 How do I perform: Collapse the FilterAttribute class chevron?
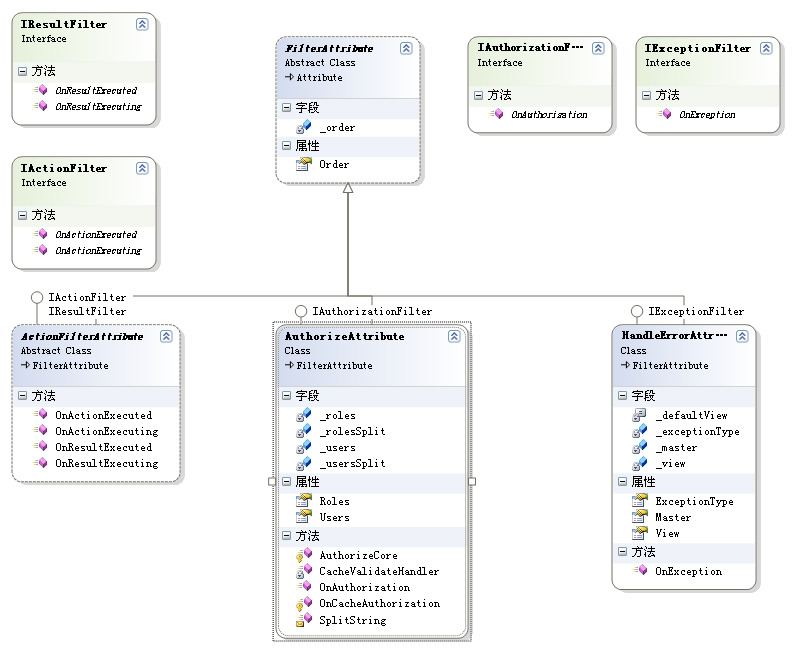(405, 48)
